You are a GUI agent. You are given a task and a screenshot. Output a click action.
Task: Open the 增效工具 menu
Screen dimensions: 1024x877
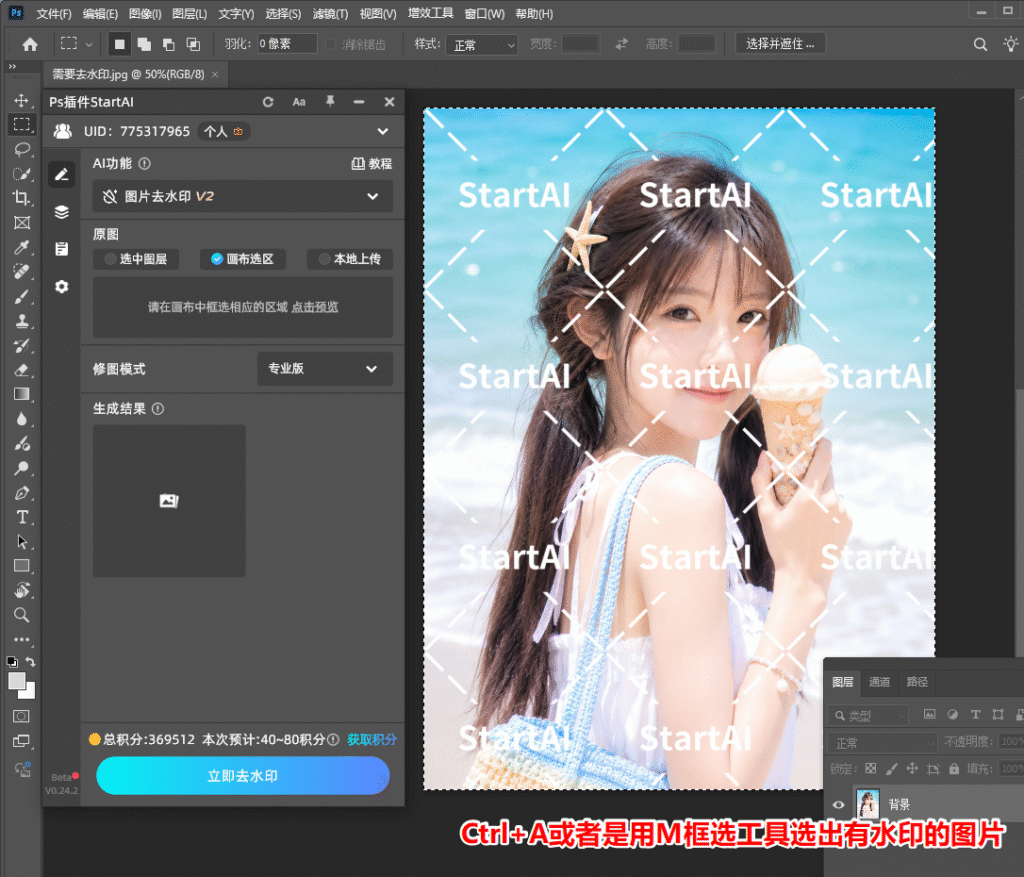coord(430,13)
